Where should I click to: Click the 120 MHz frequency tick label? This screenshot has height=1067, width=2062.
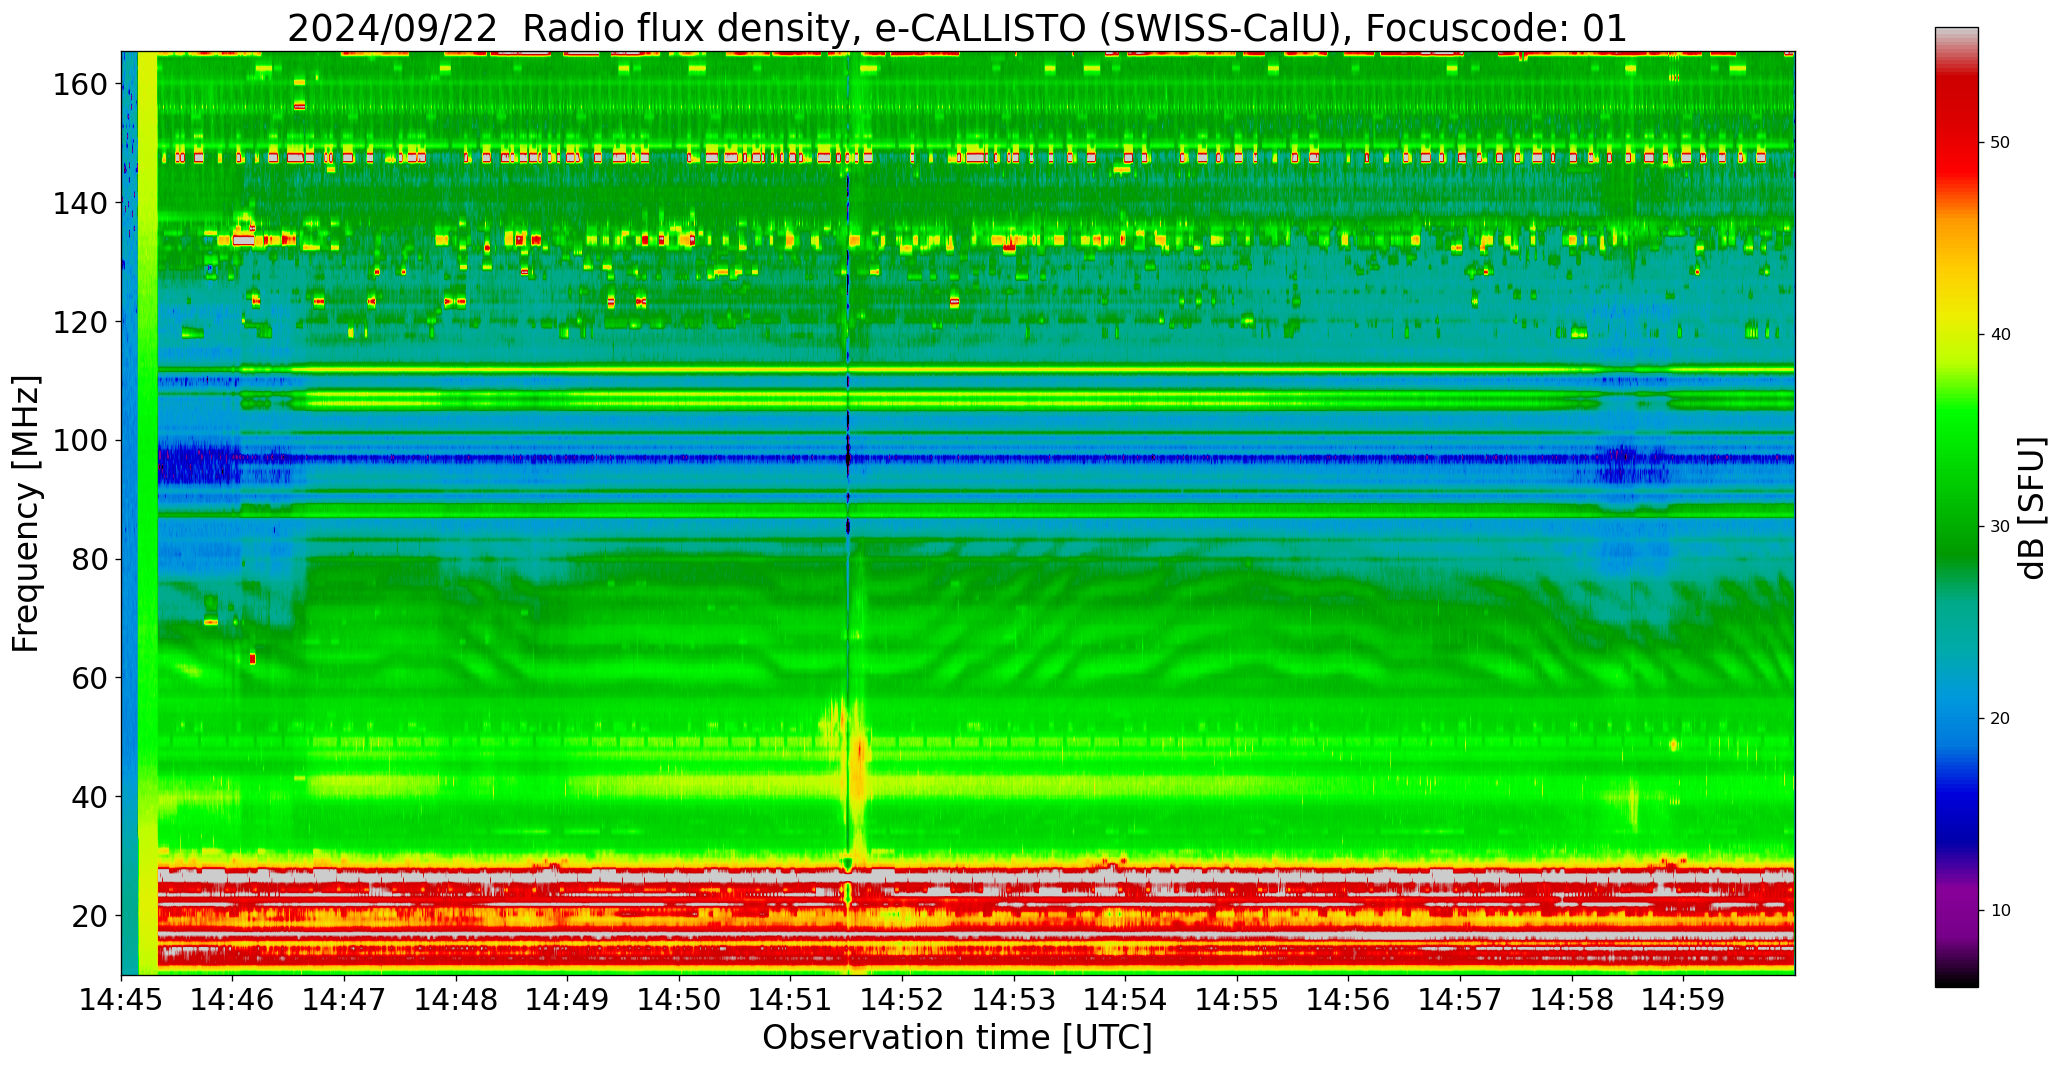coord(82,322)
